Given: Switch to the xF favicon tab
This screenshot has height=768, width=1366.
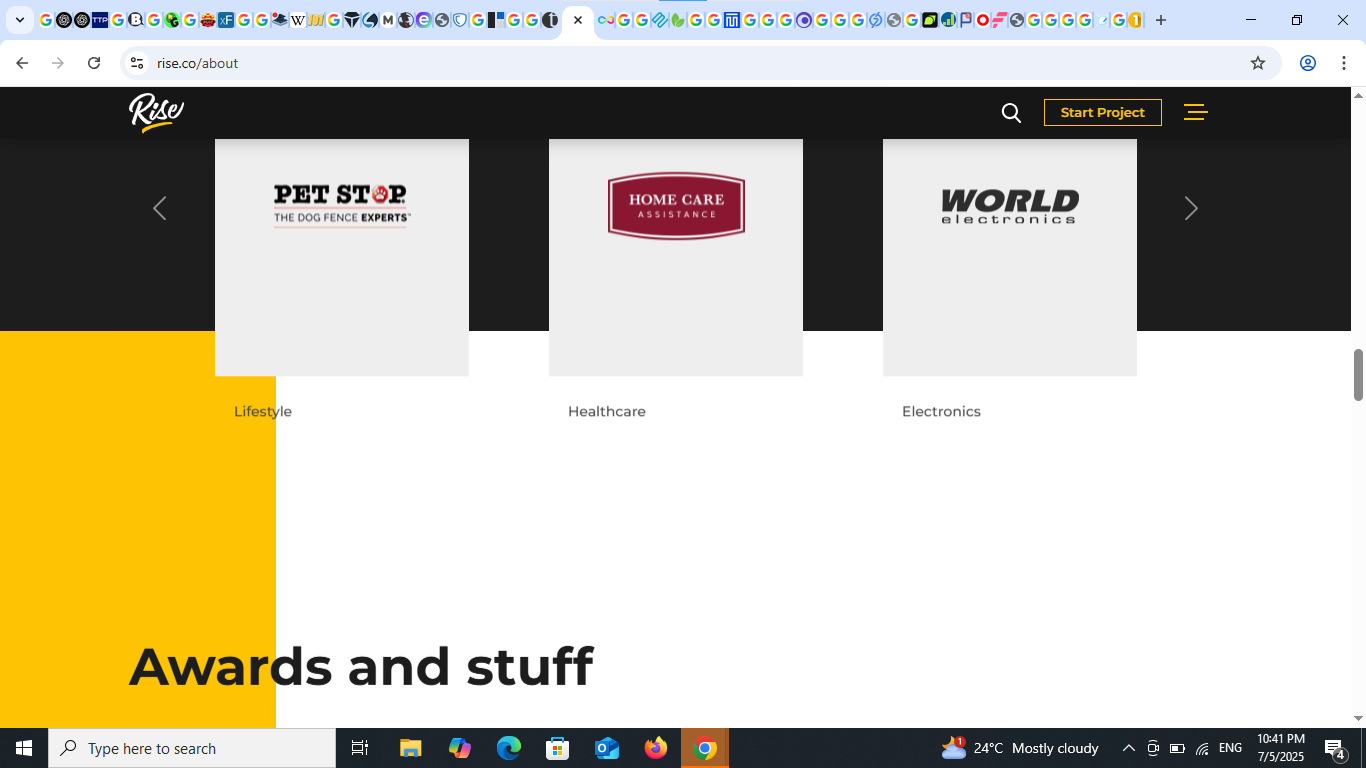Looking at the screenshot, I should 226,20.
